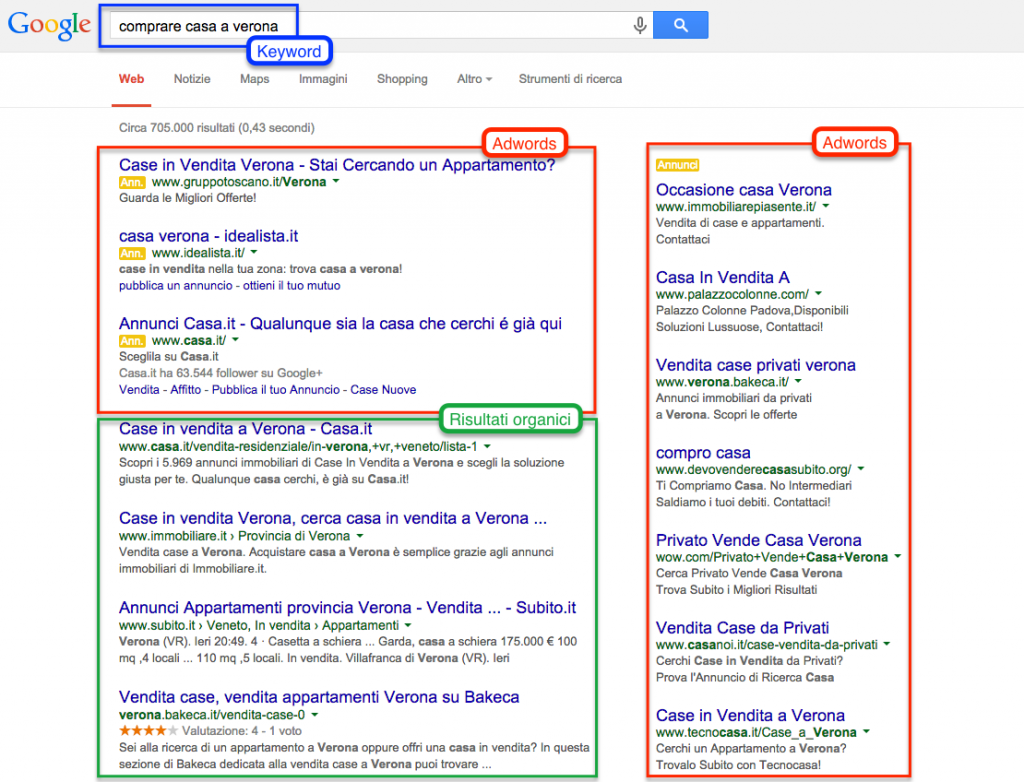The height and width of the screenshot is (782, 1024).
Task: Open 'Vendita case, vendita appartamenti Verona su Bakeca'
Action: [319, 697]
